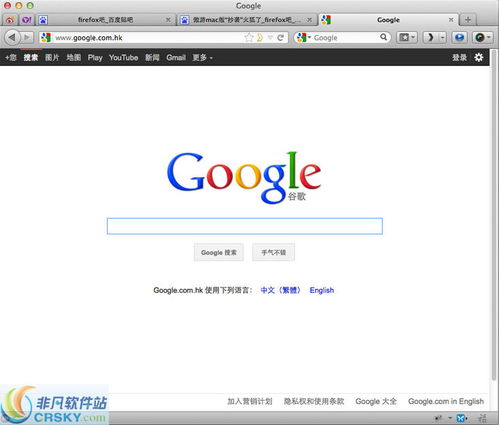Click the 登录 sign-in link

pos(459,58)
